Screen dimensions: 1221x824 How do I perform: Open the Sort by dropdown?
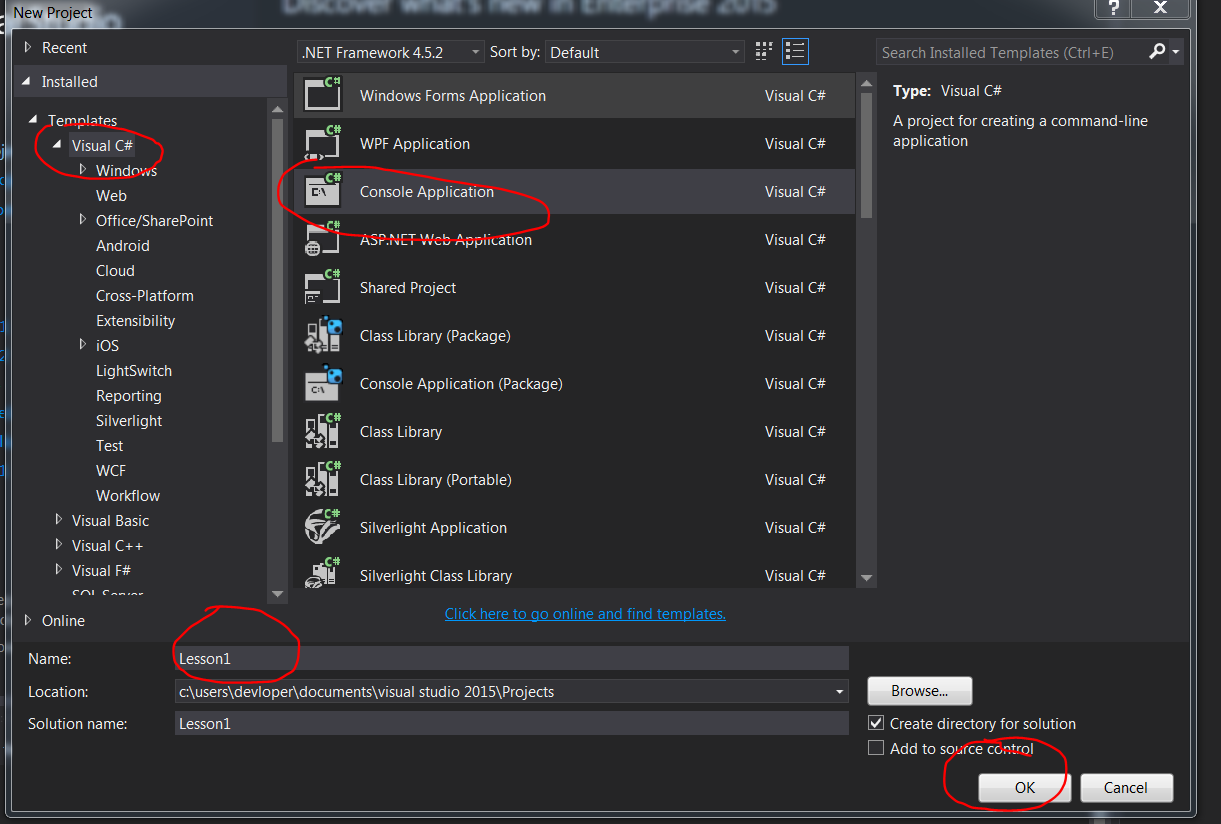pyautogui.click(x=646, y=52)
